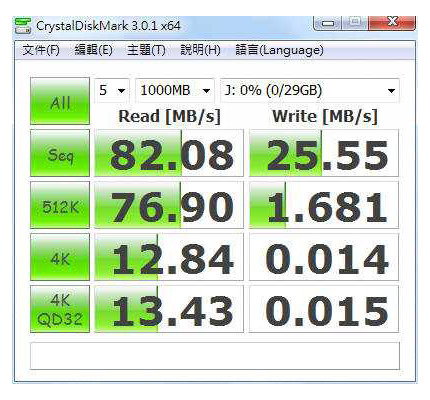Run all benchmarks with the All button

60,101
